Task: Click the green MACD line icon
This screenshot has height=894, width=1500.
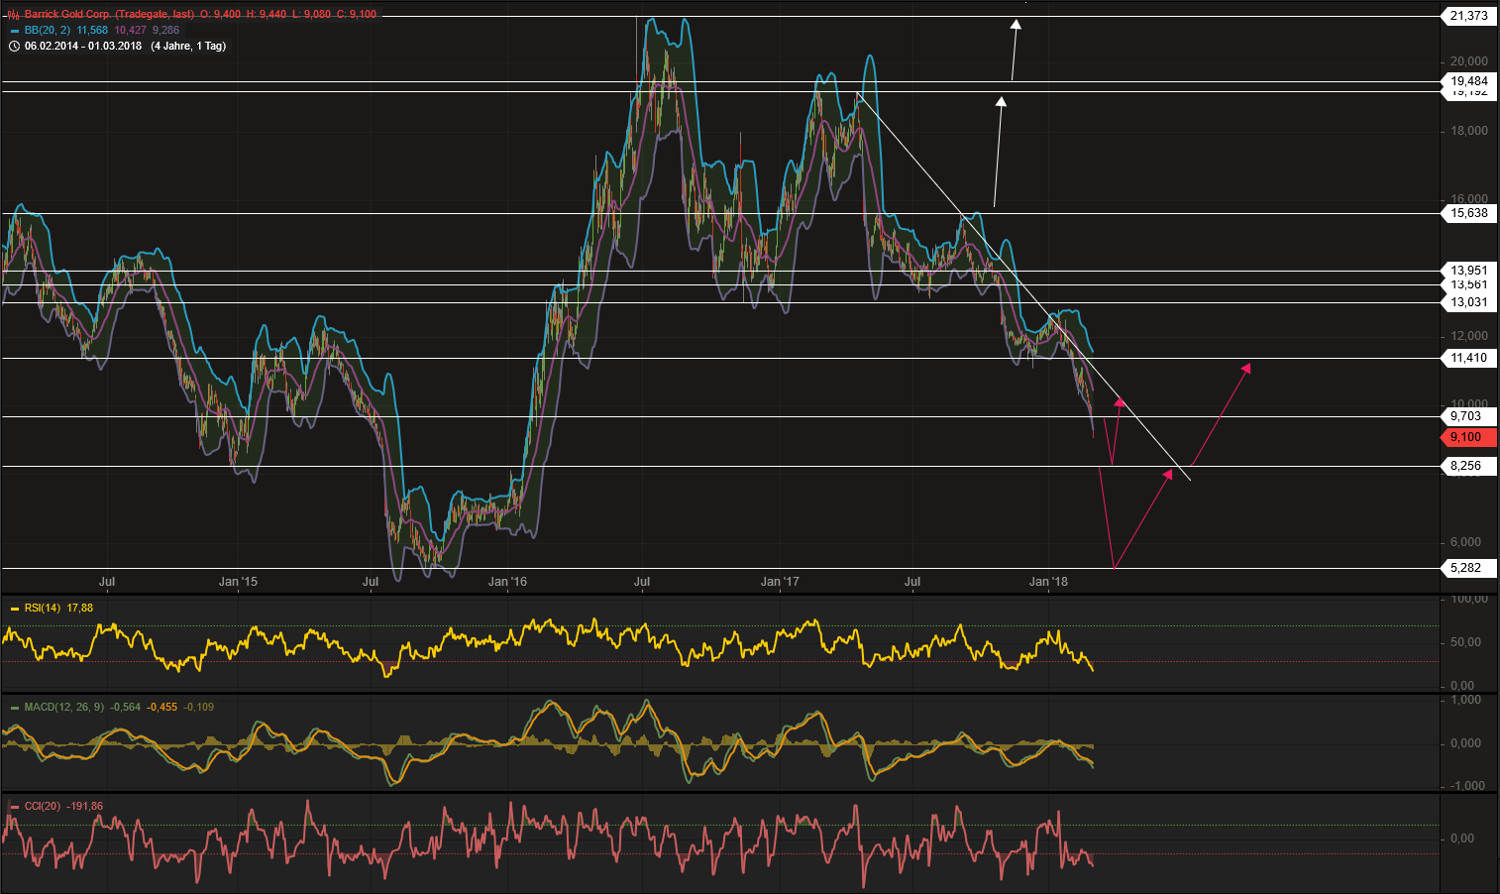Action: (15, 707)
